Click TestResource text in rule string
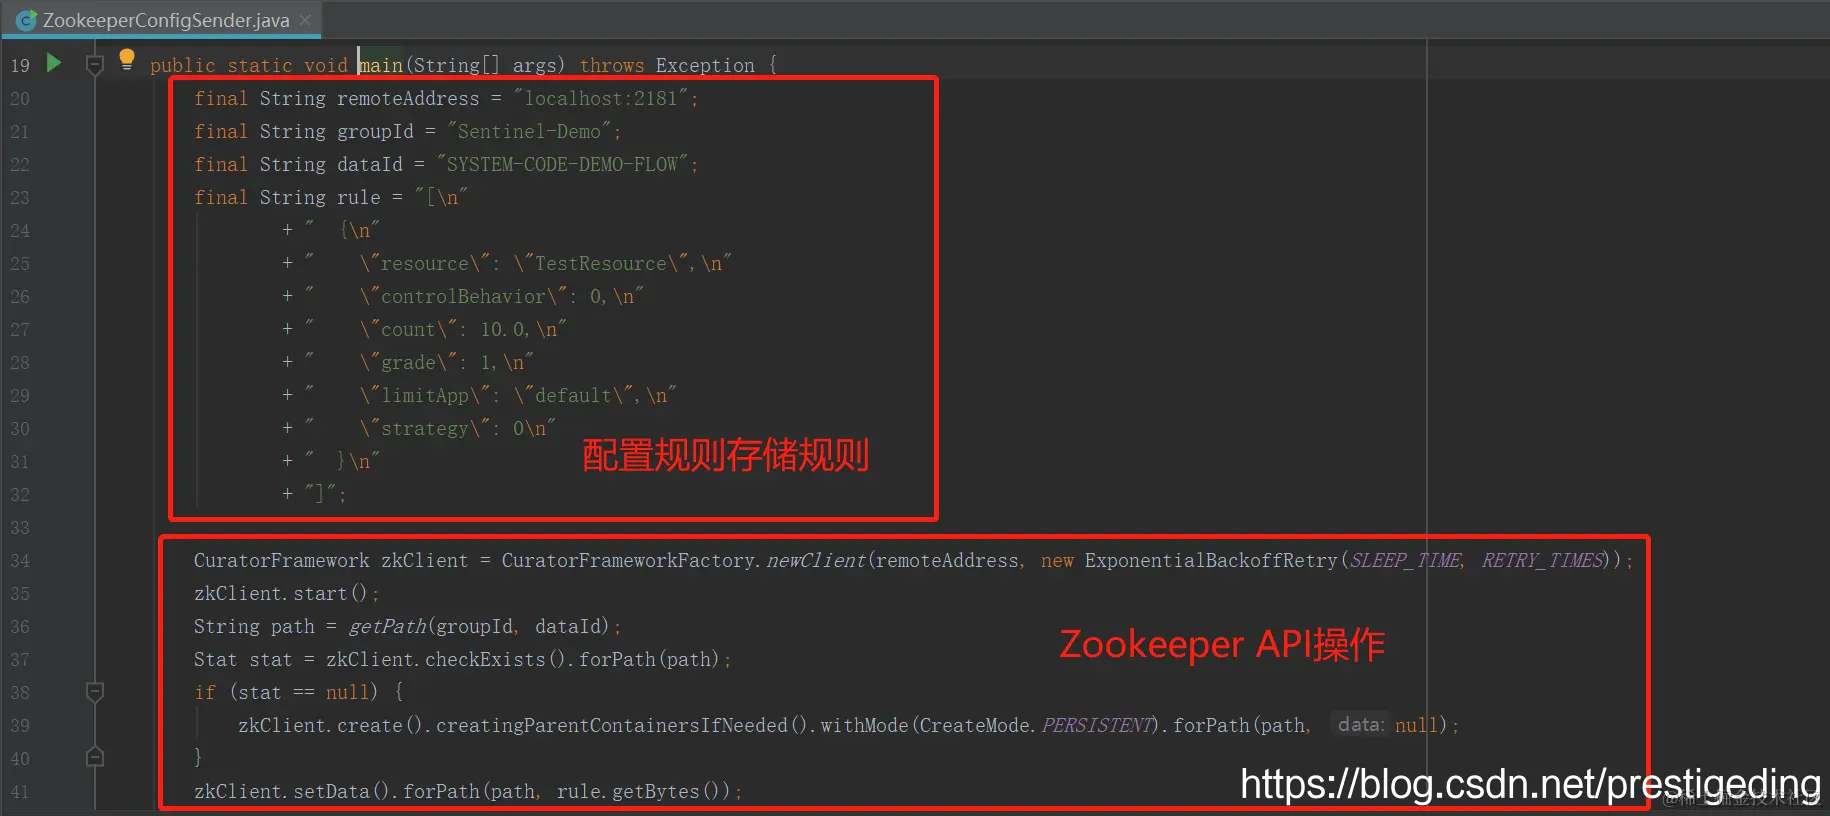Image resolution: width=1830 pixels, height=816 pixels. [601, 263]
